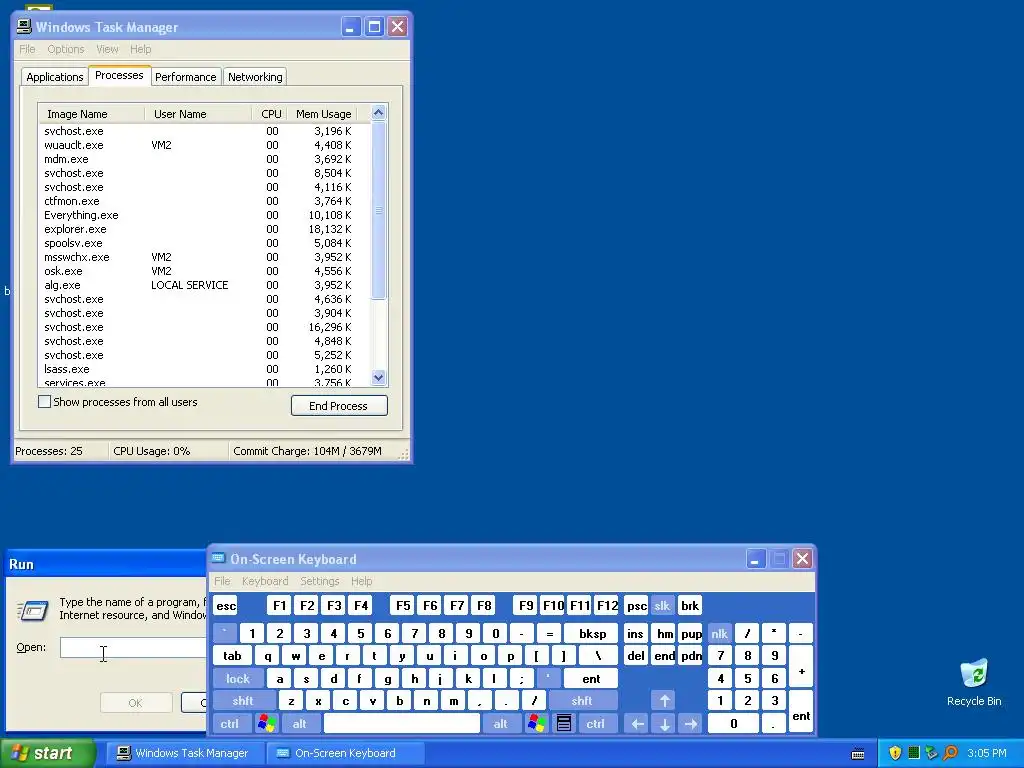Click the tab key on On-Screen Keyboard
This screenshot has height=768, width=1024.
[232, 656]
